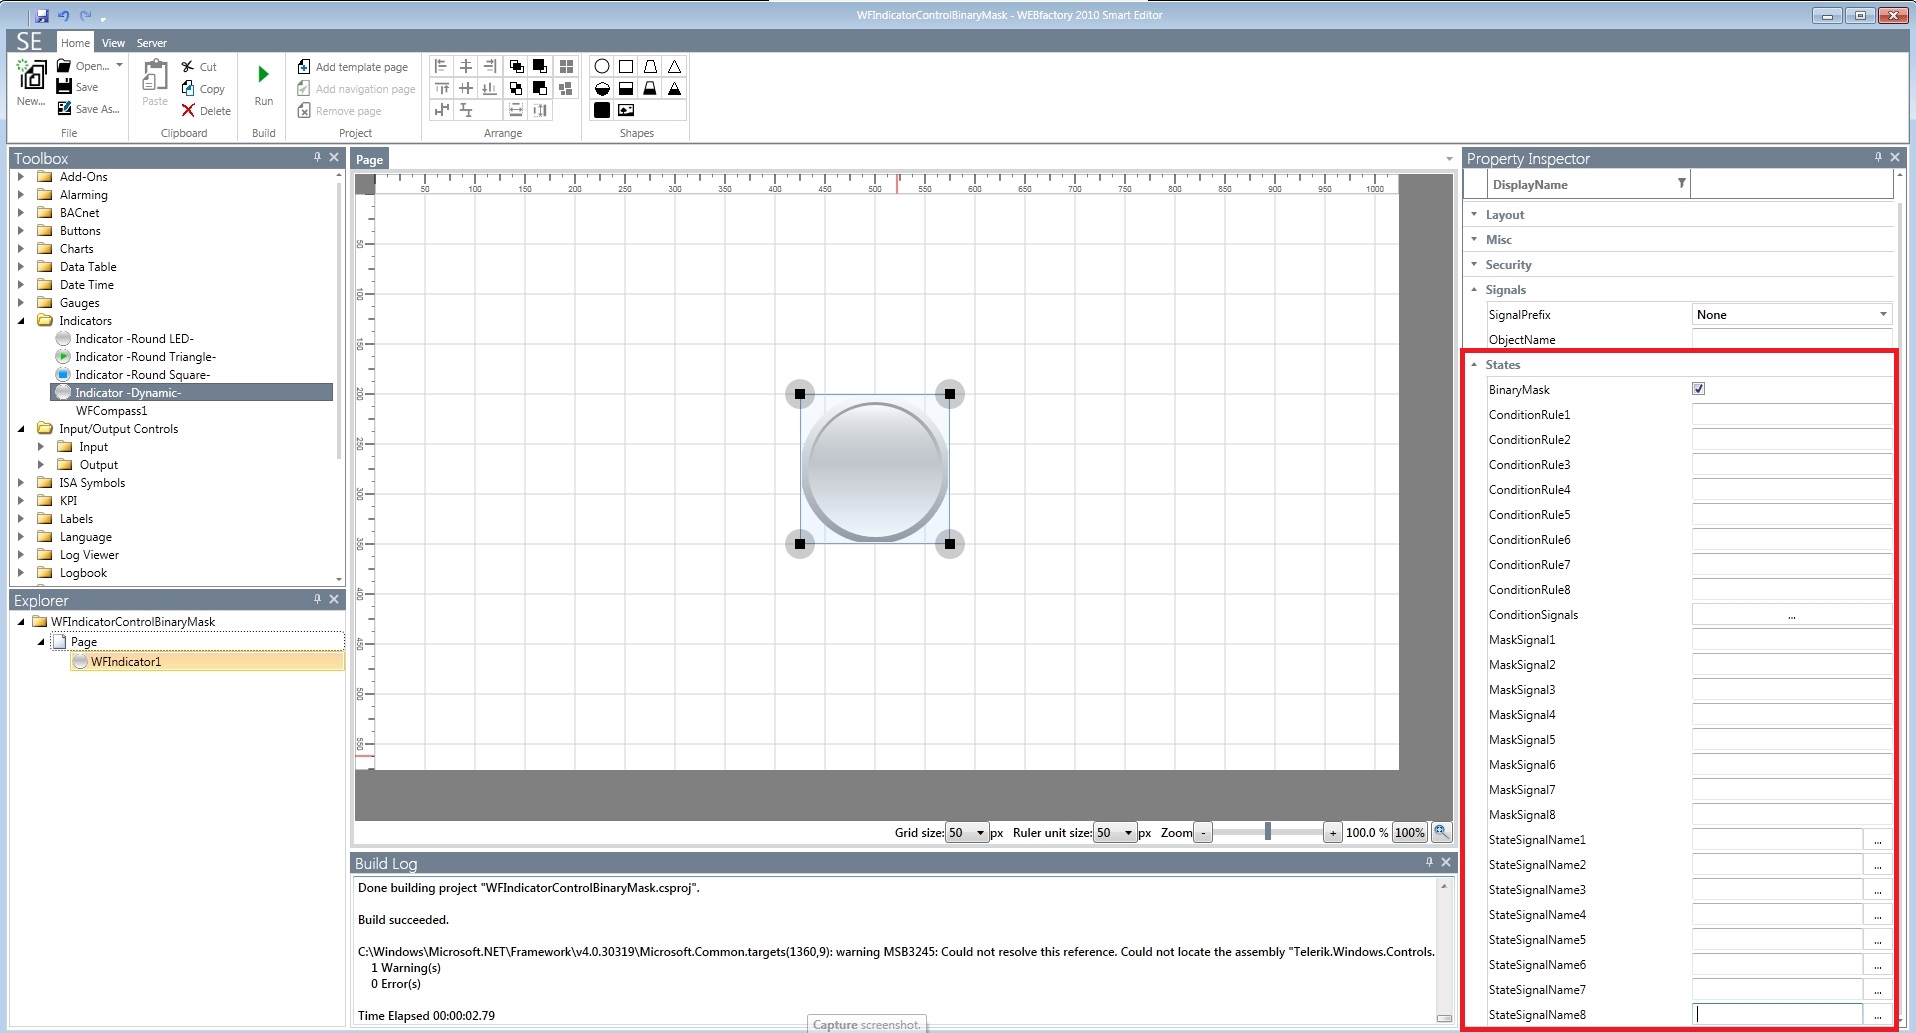Open the Grid size dropdown
The image size is (1916, 1033).
[980, 833]
